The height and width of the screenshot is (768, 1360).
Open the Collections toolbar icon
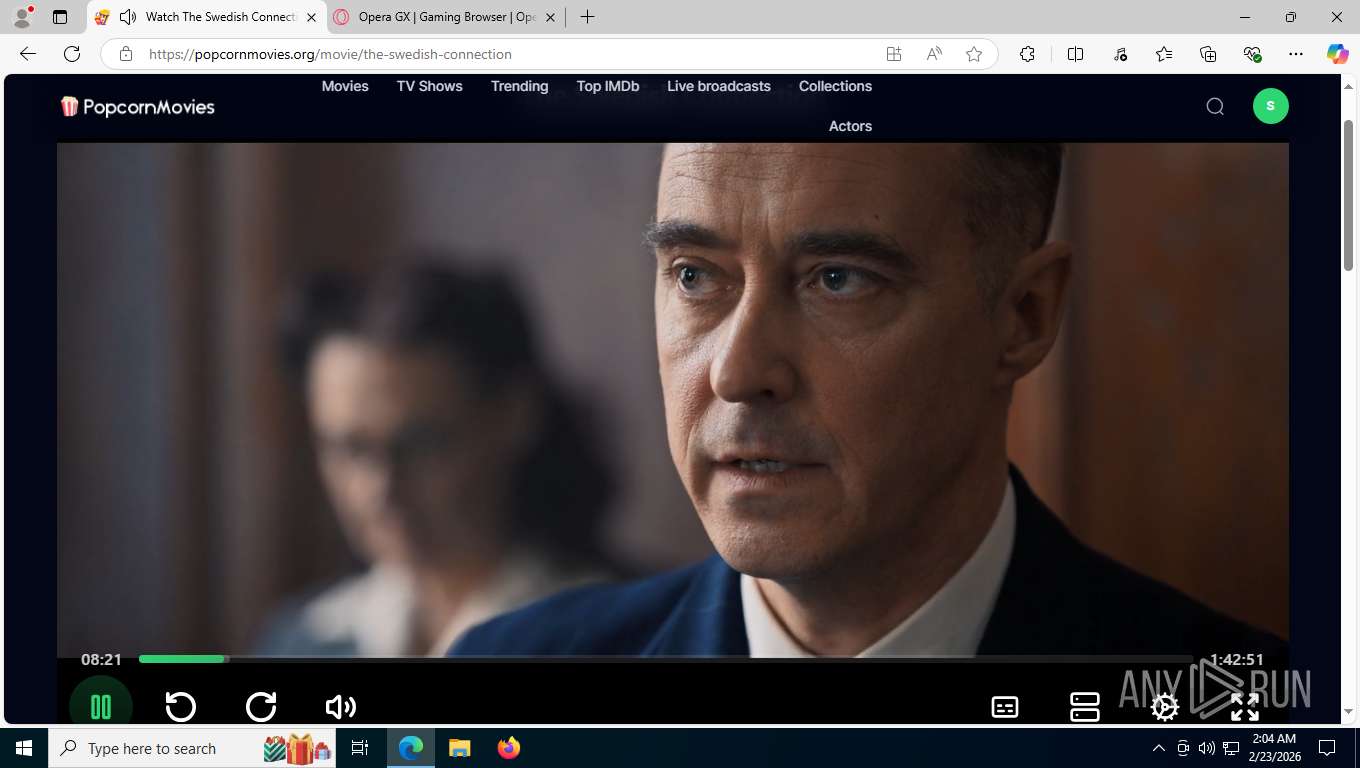point(1208,54)
